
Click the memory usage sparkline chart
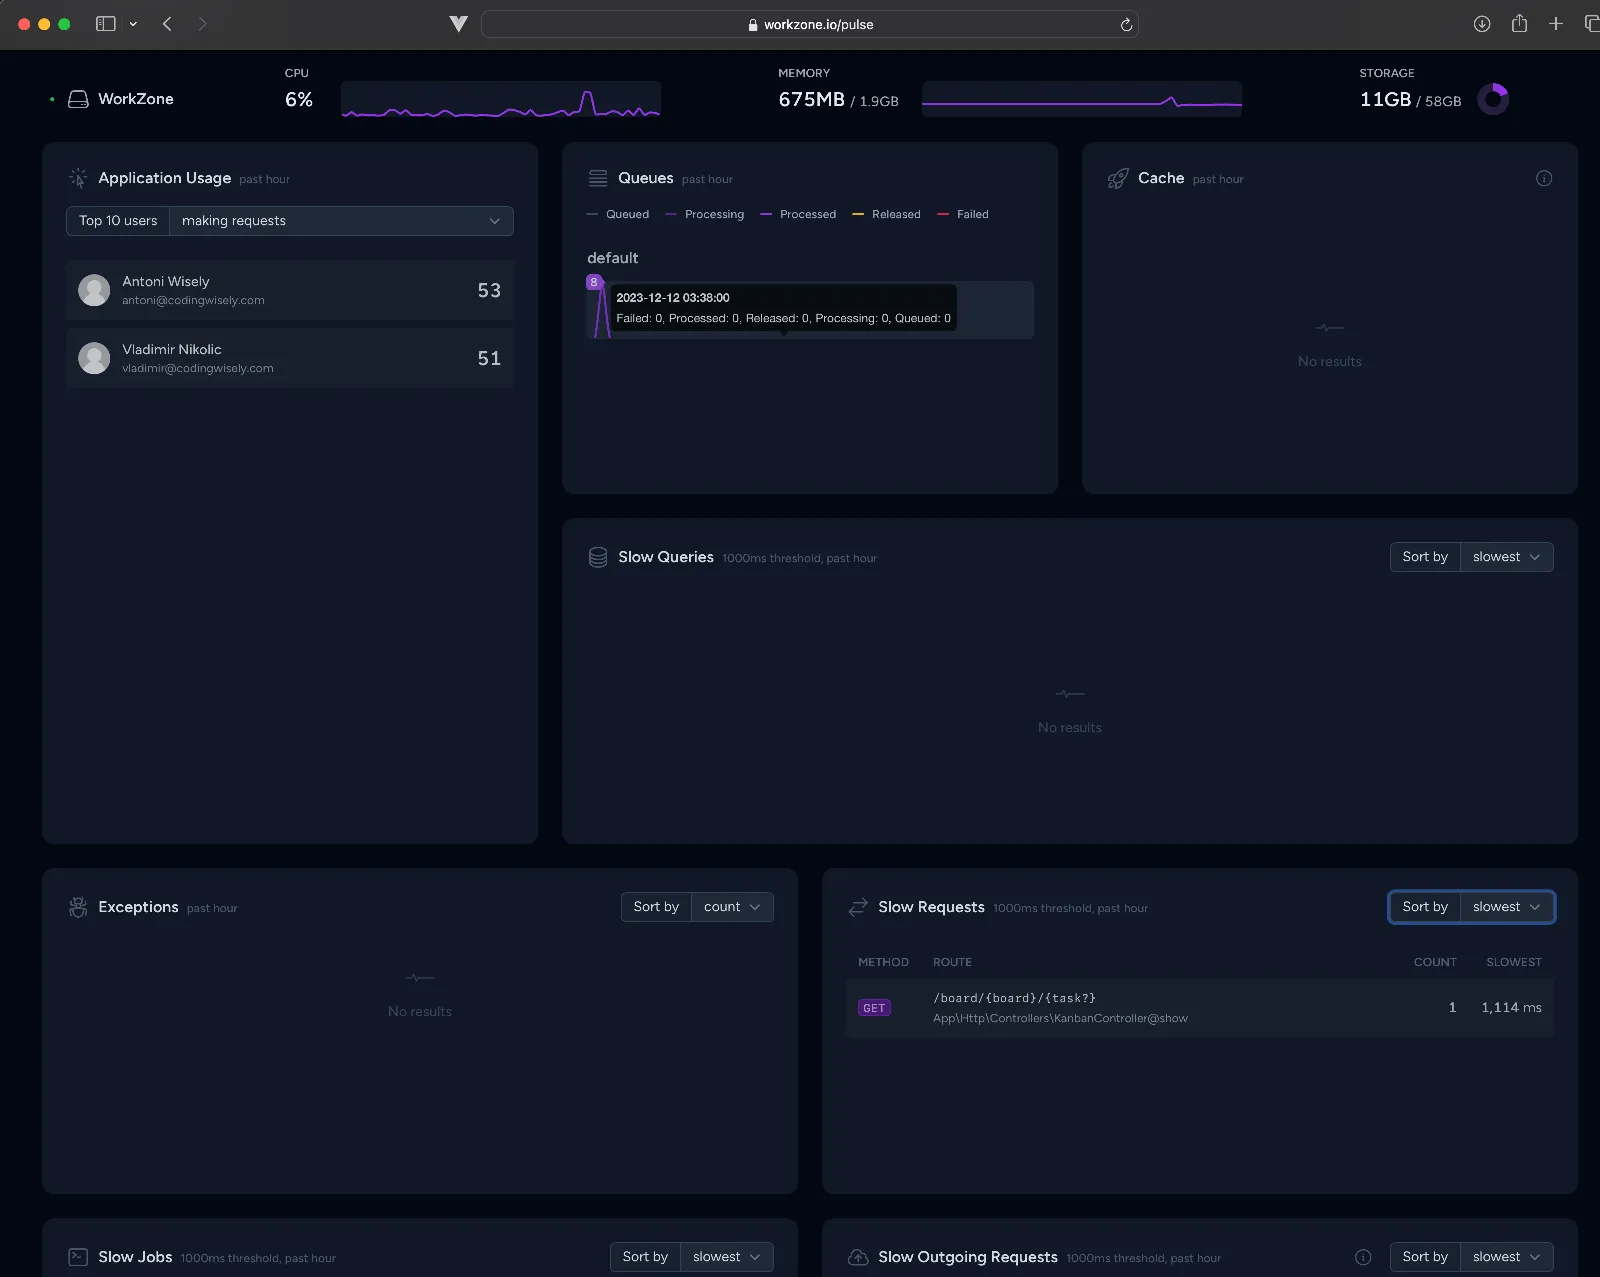pyautogui.click(x=1082, y=99)
